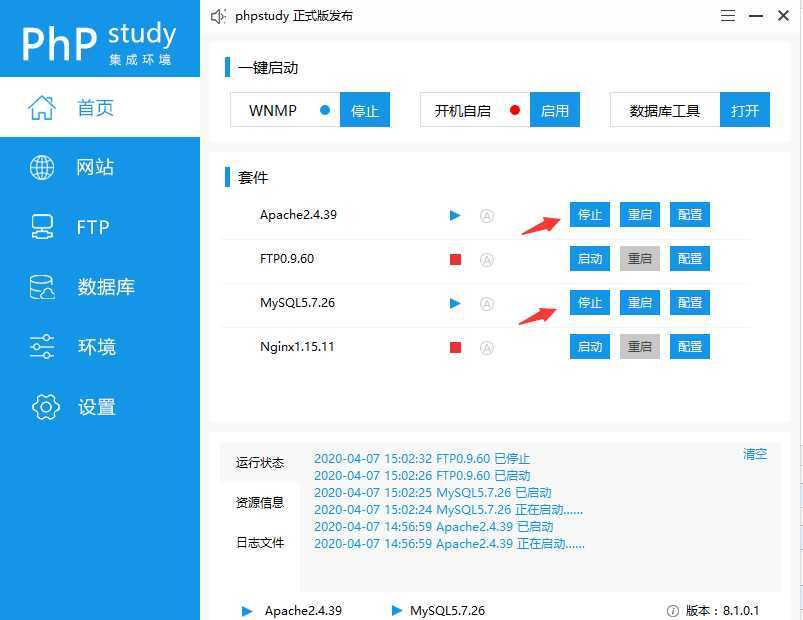Click the database cloud icon in the sidebar
The width and height of the screenshot is (803, 620).
point(42,287)
